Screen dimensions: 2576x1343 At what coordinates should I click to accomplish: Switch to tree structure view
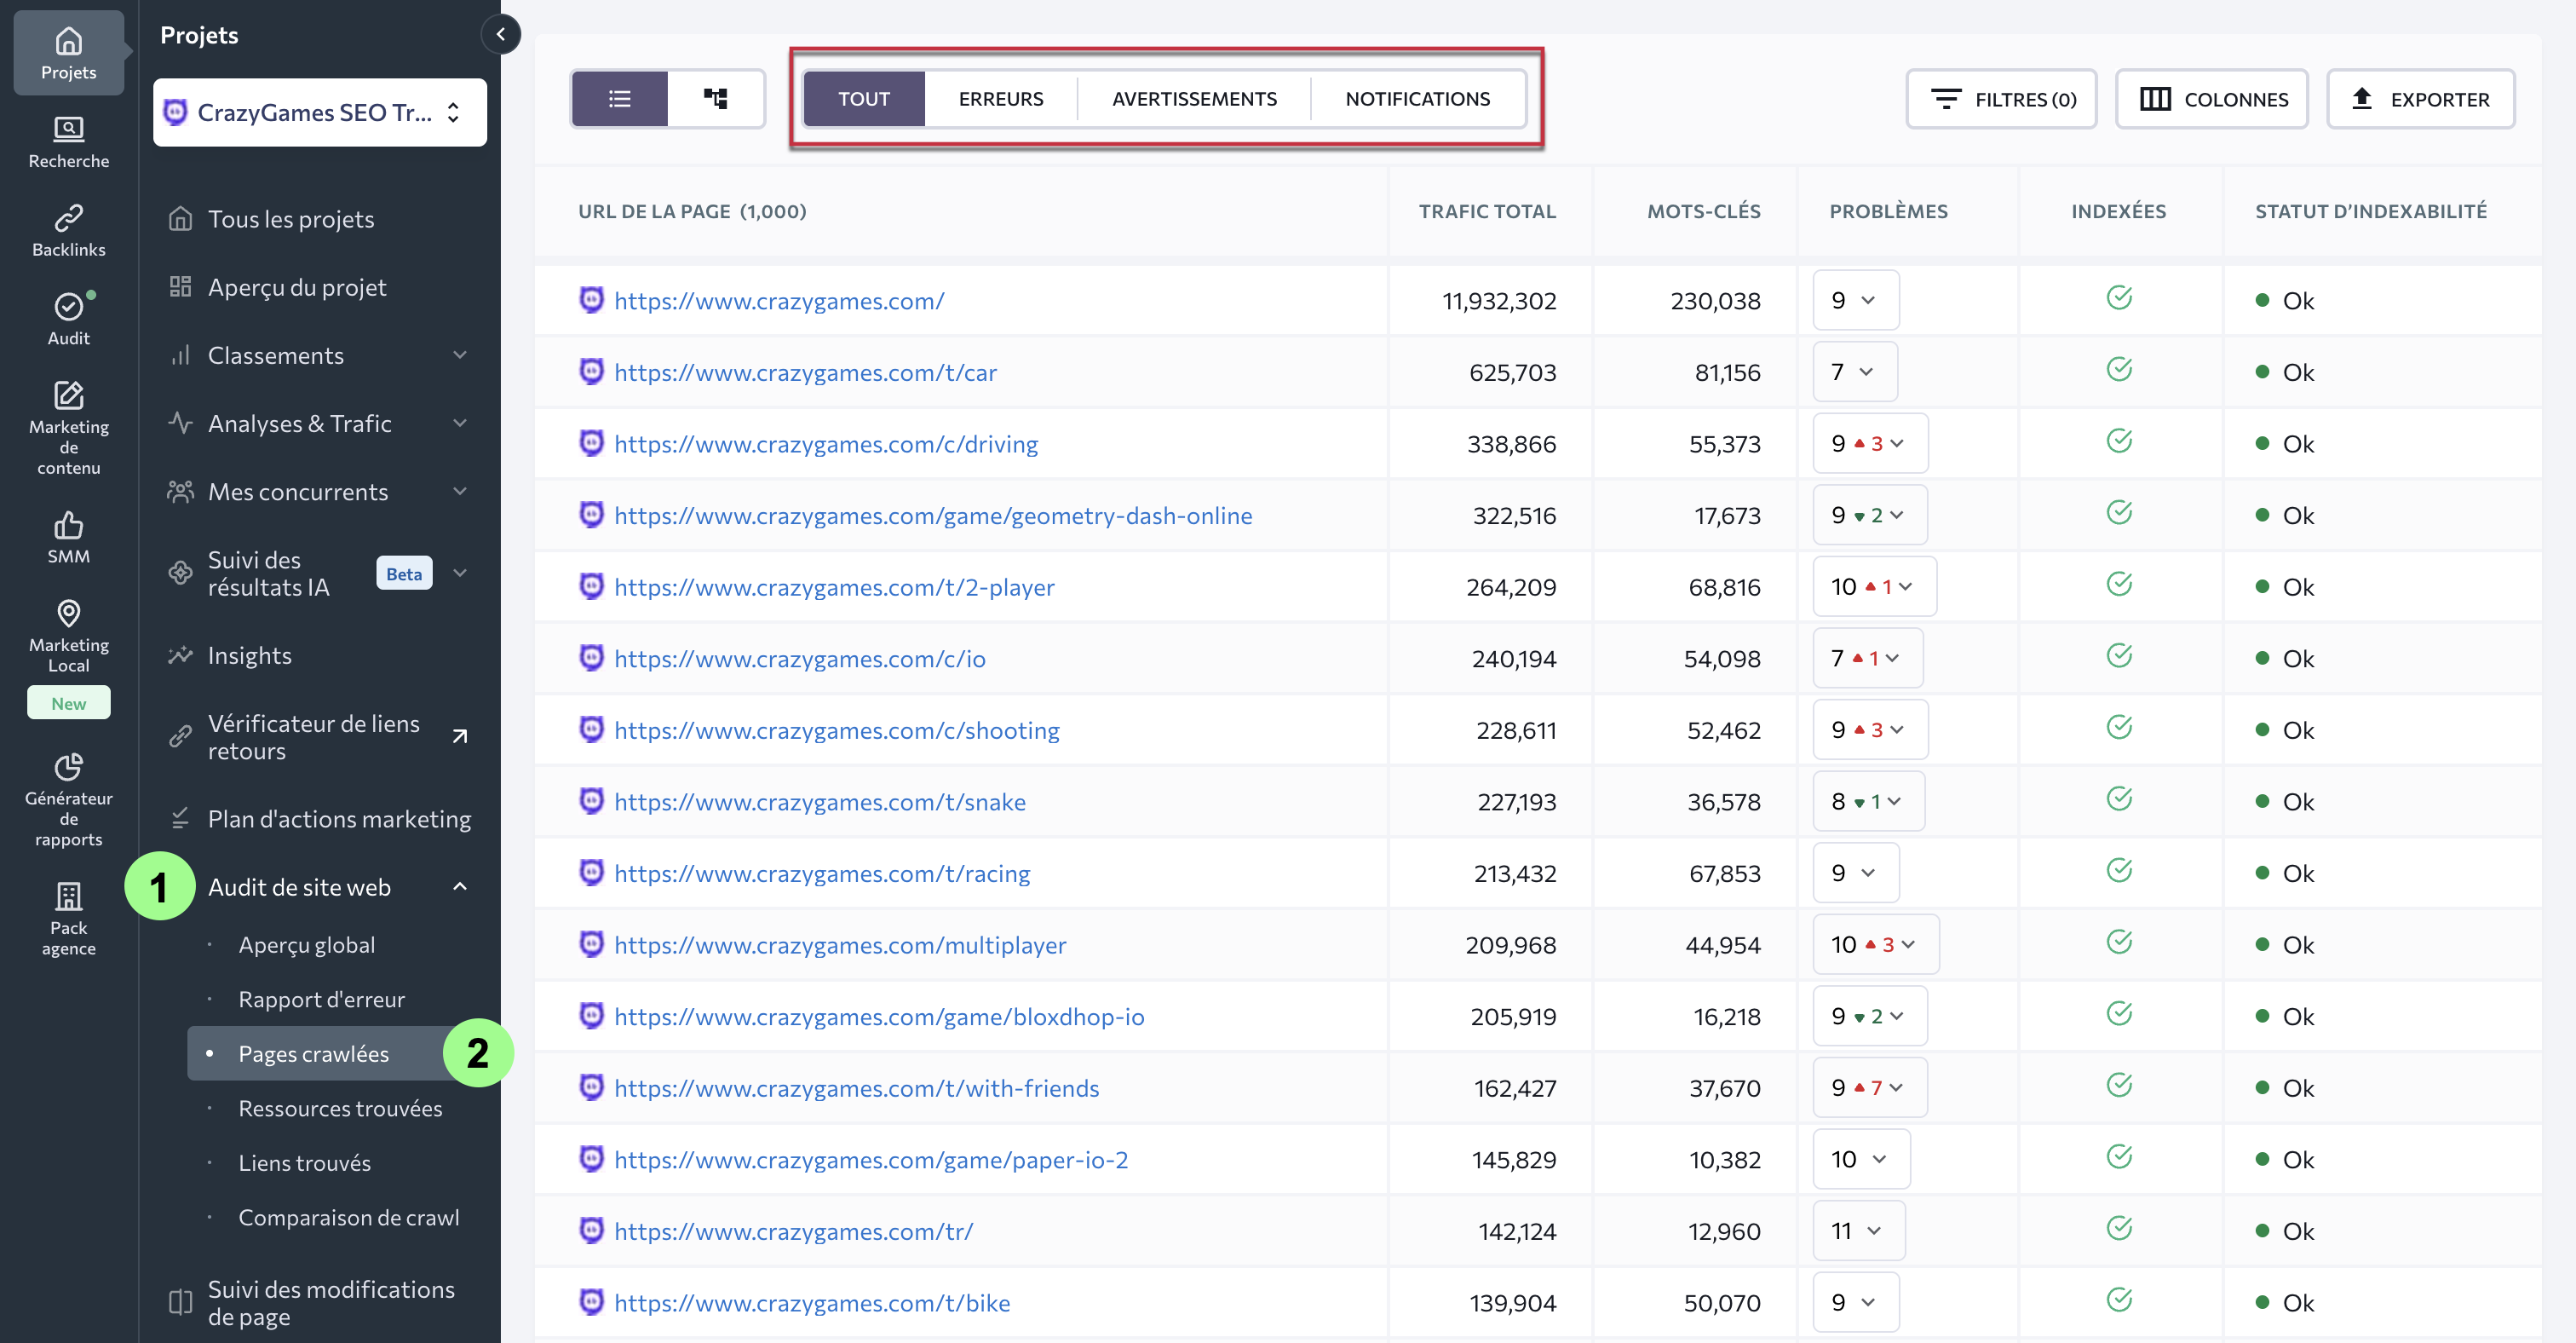coord(716,99)
